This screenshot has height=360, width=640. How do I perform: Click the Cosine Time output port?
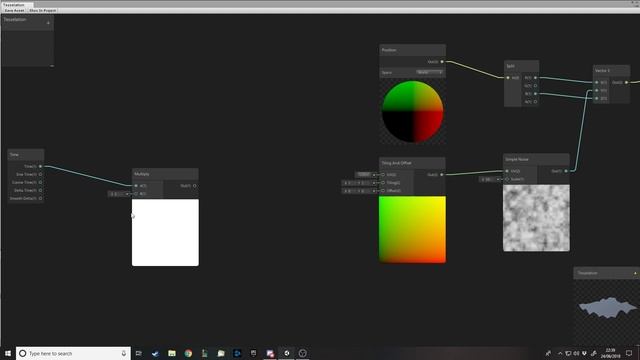[x=40, y=182]
